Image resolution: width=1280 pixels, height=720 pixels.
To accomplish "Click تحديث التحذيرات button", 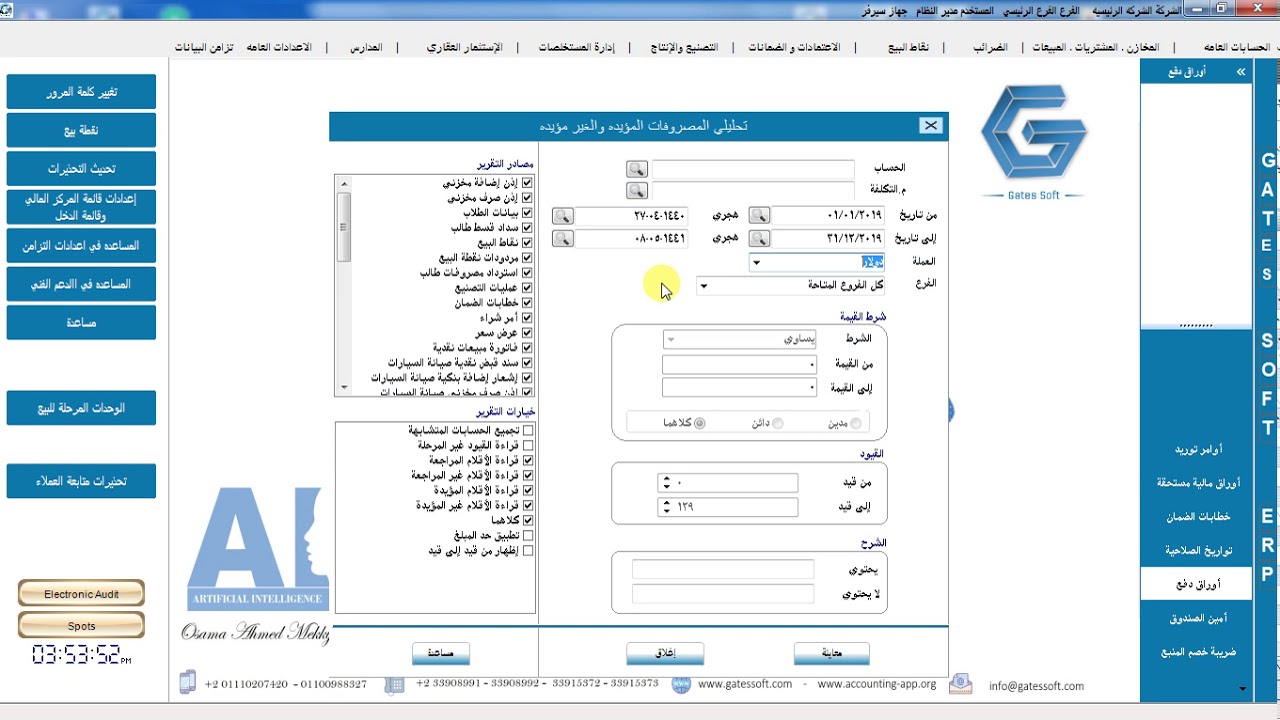I will pos(81,169).
